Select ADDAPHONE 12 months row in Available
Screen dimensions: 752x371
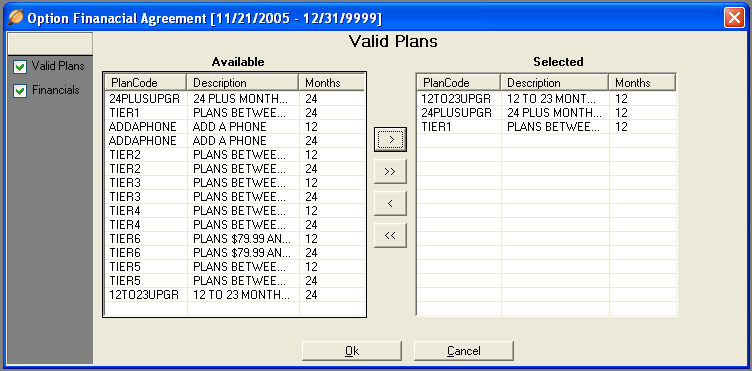pyautogui.click(x=235, y=127)
